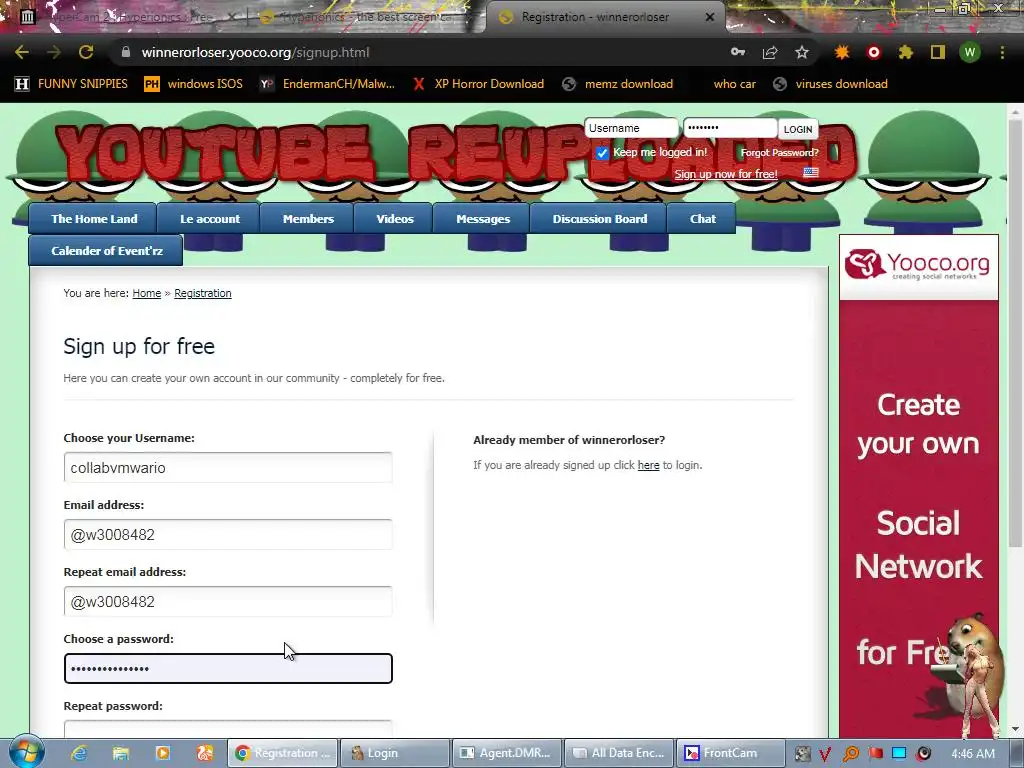Open the memz download bookmark
This screenshot has height=768, width=1024.
tap(618, 84)
